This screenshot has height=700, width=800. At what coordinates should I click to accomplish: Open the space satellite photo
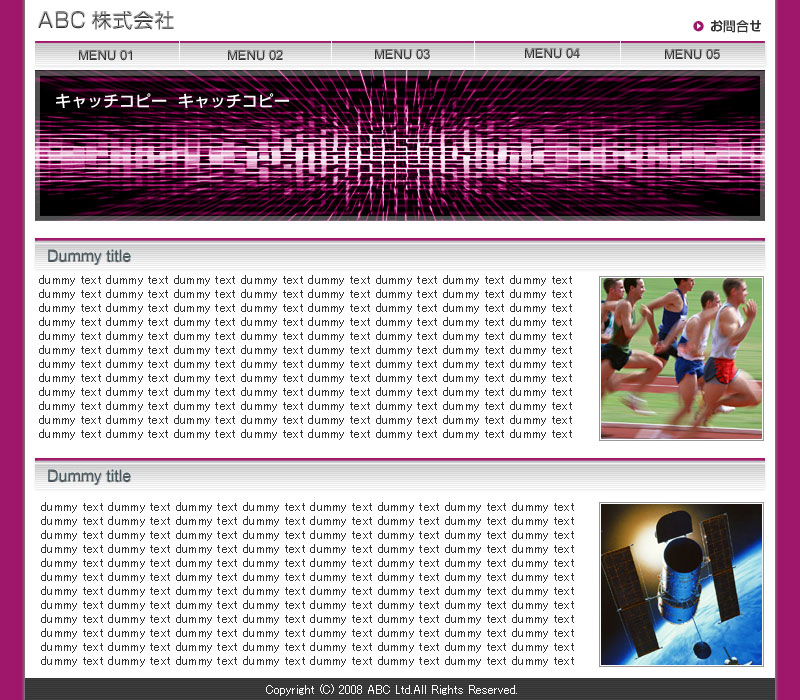click(x=681, y=584)
